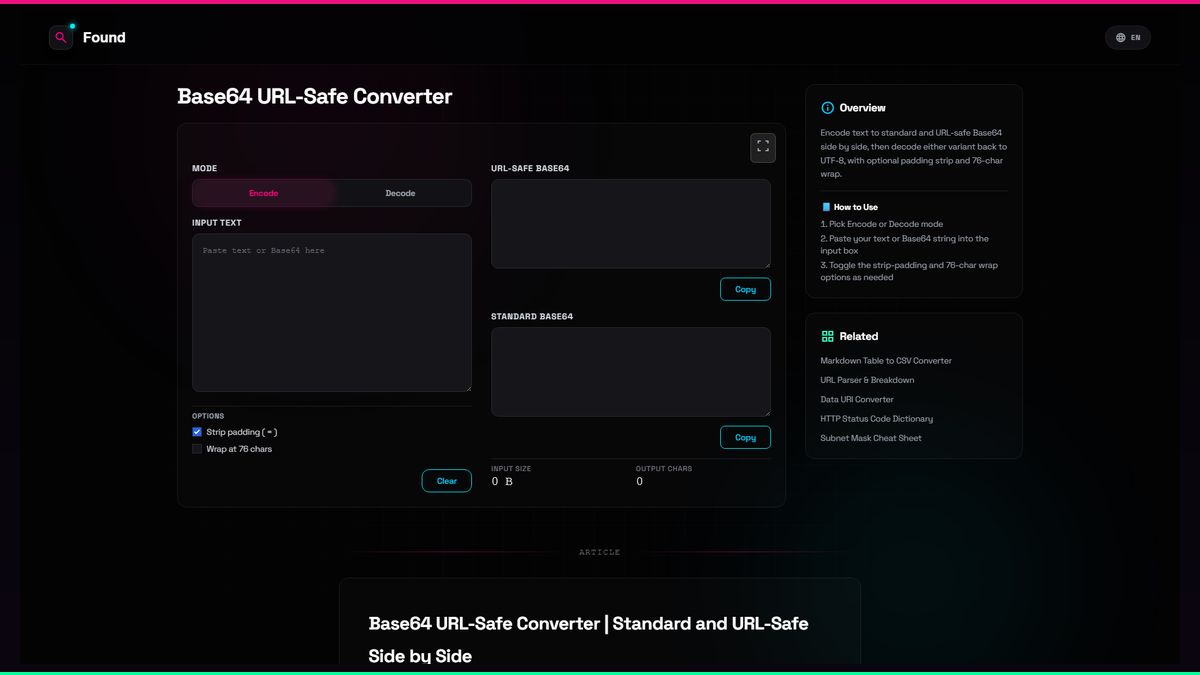Click the Overview info icon
The image size is (1200, 675).
(x=827, y=108)
